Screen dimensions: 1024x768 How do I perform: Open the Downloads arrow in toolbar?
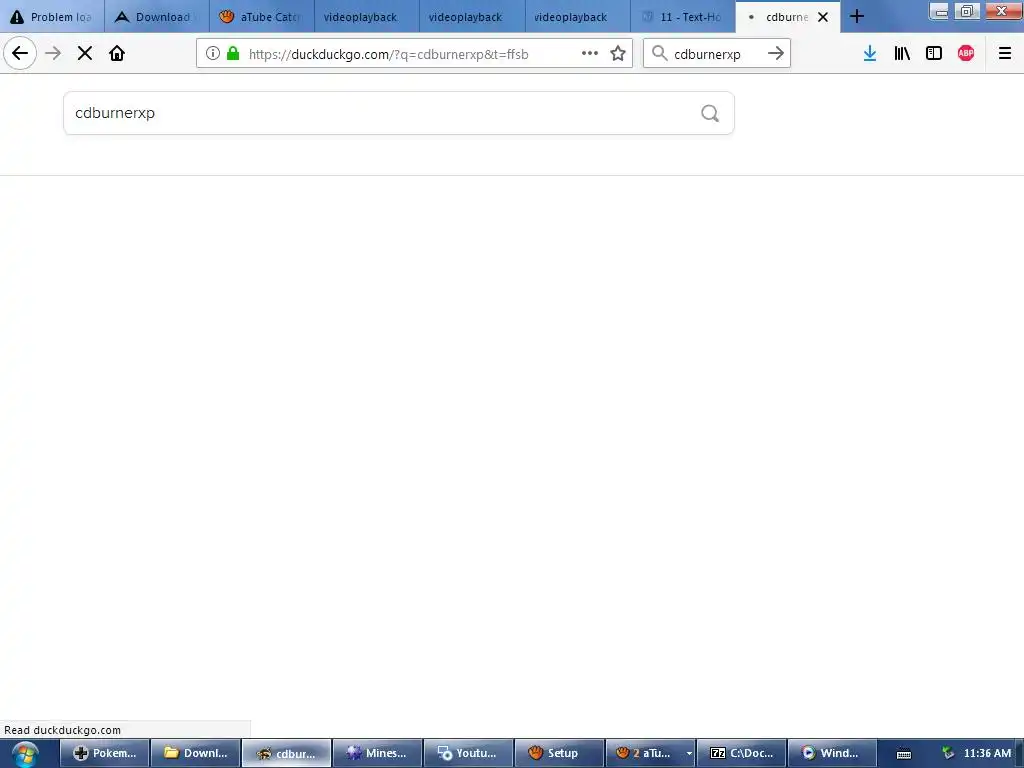click(870, 54)
